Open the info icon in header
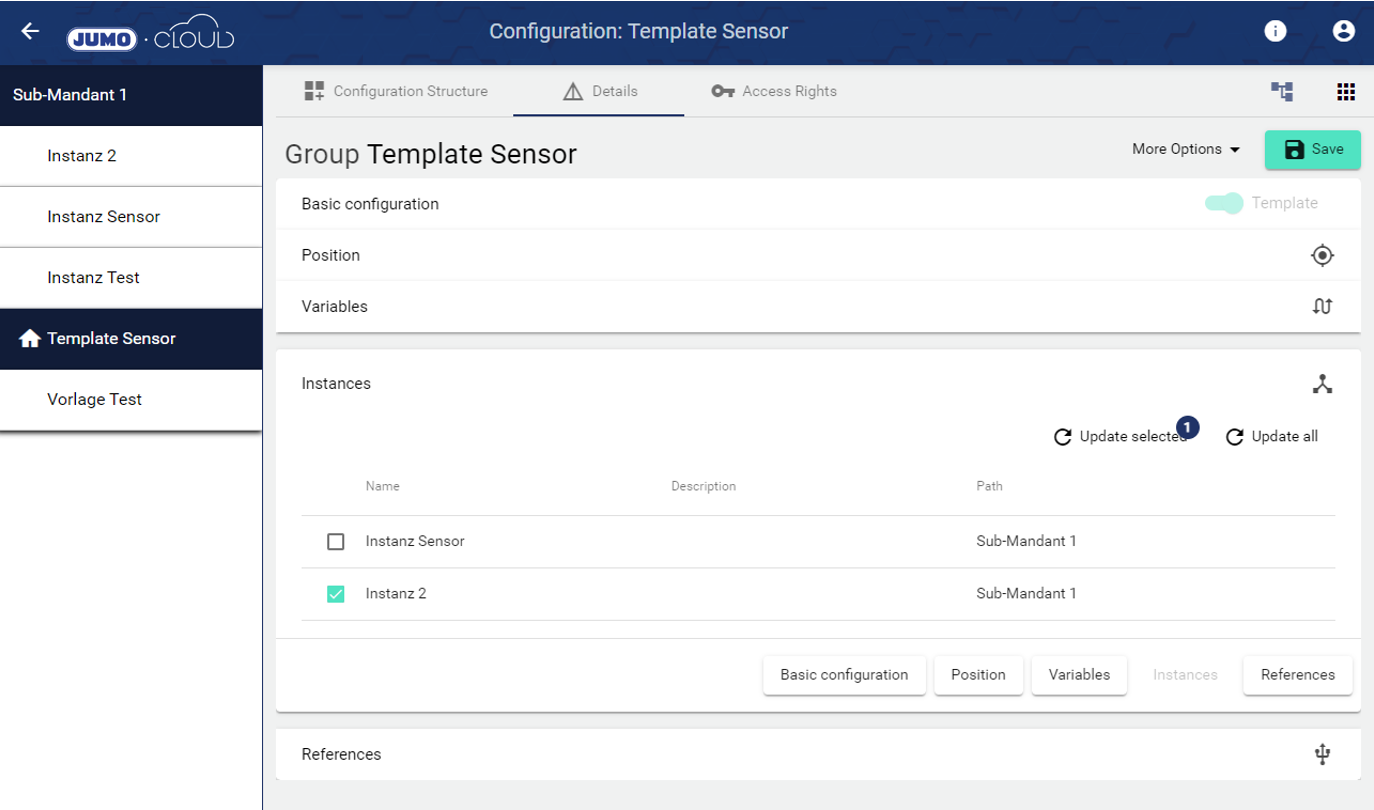The height and width of the screenshot is (810, 1374). coord(1275,31)
